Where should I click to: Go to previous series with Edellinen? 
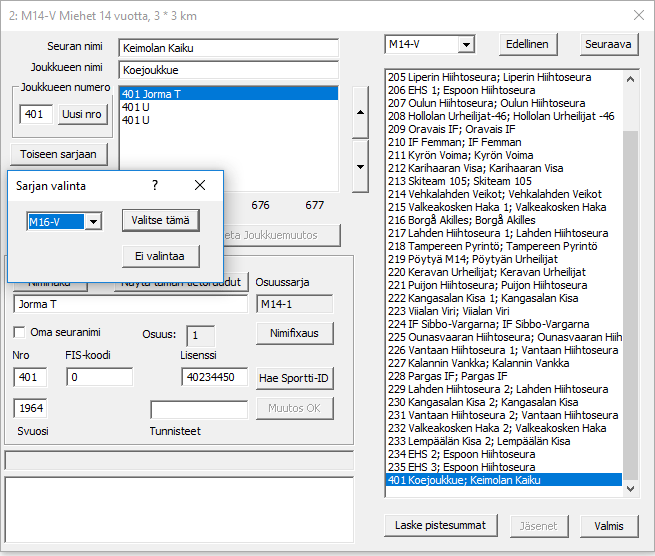coord(527,45)
